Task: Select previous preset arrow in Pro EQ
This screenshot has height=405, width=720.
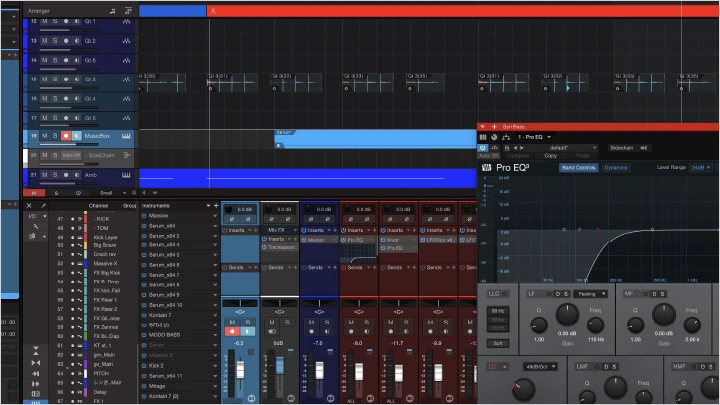Action: pyautogui.click(x=515, y=148)
